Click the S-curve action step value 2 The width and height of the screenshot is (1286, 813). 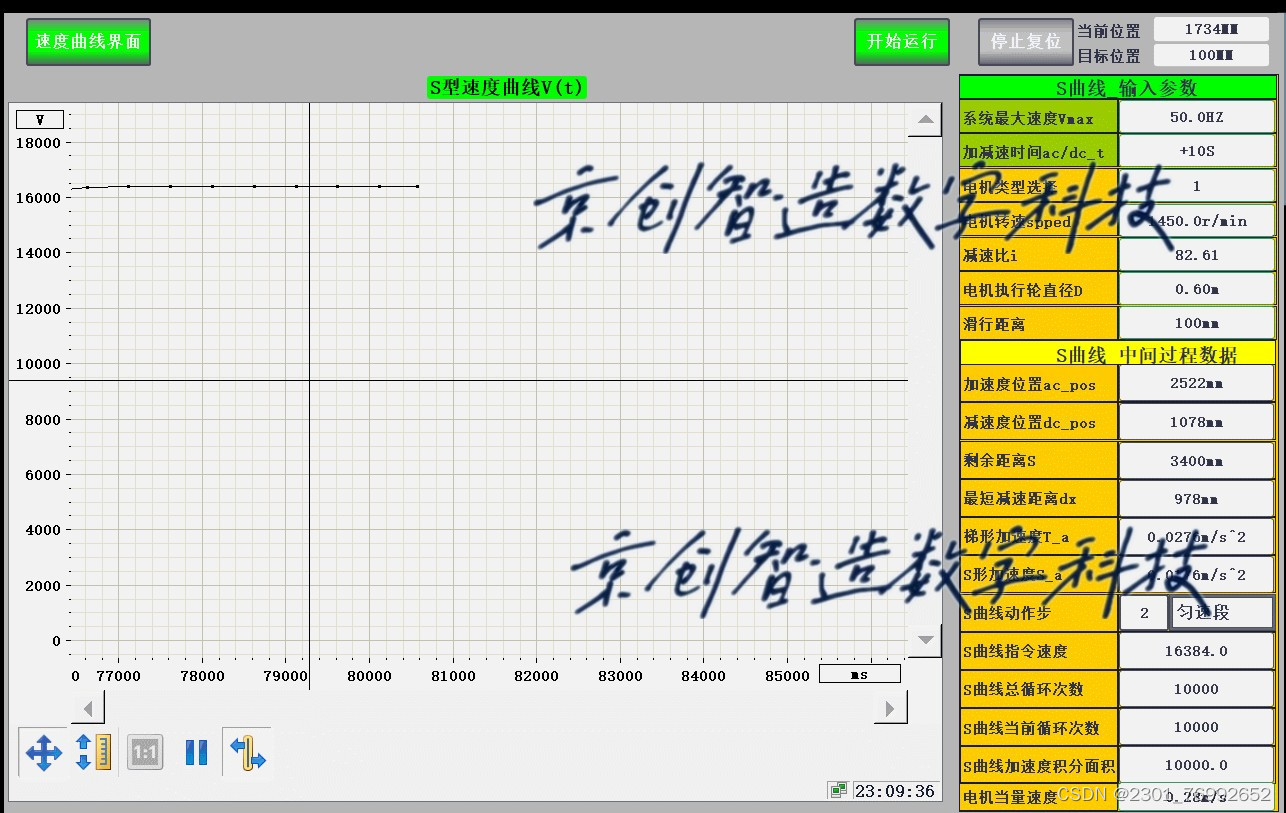(x=1144, y=612)
